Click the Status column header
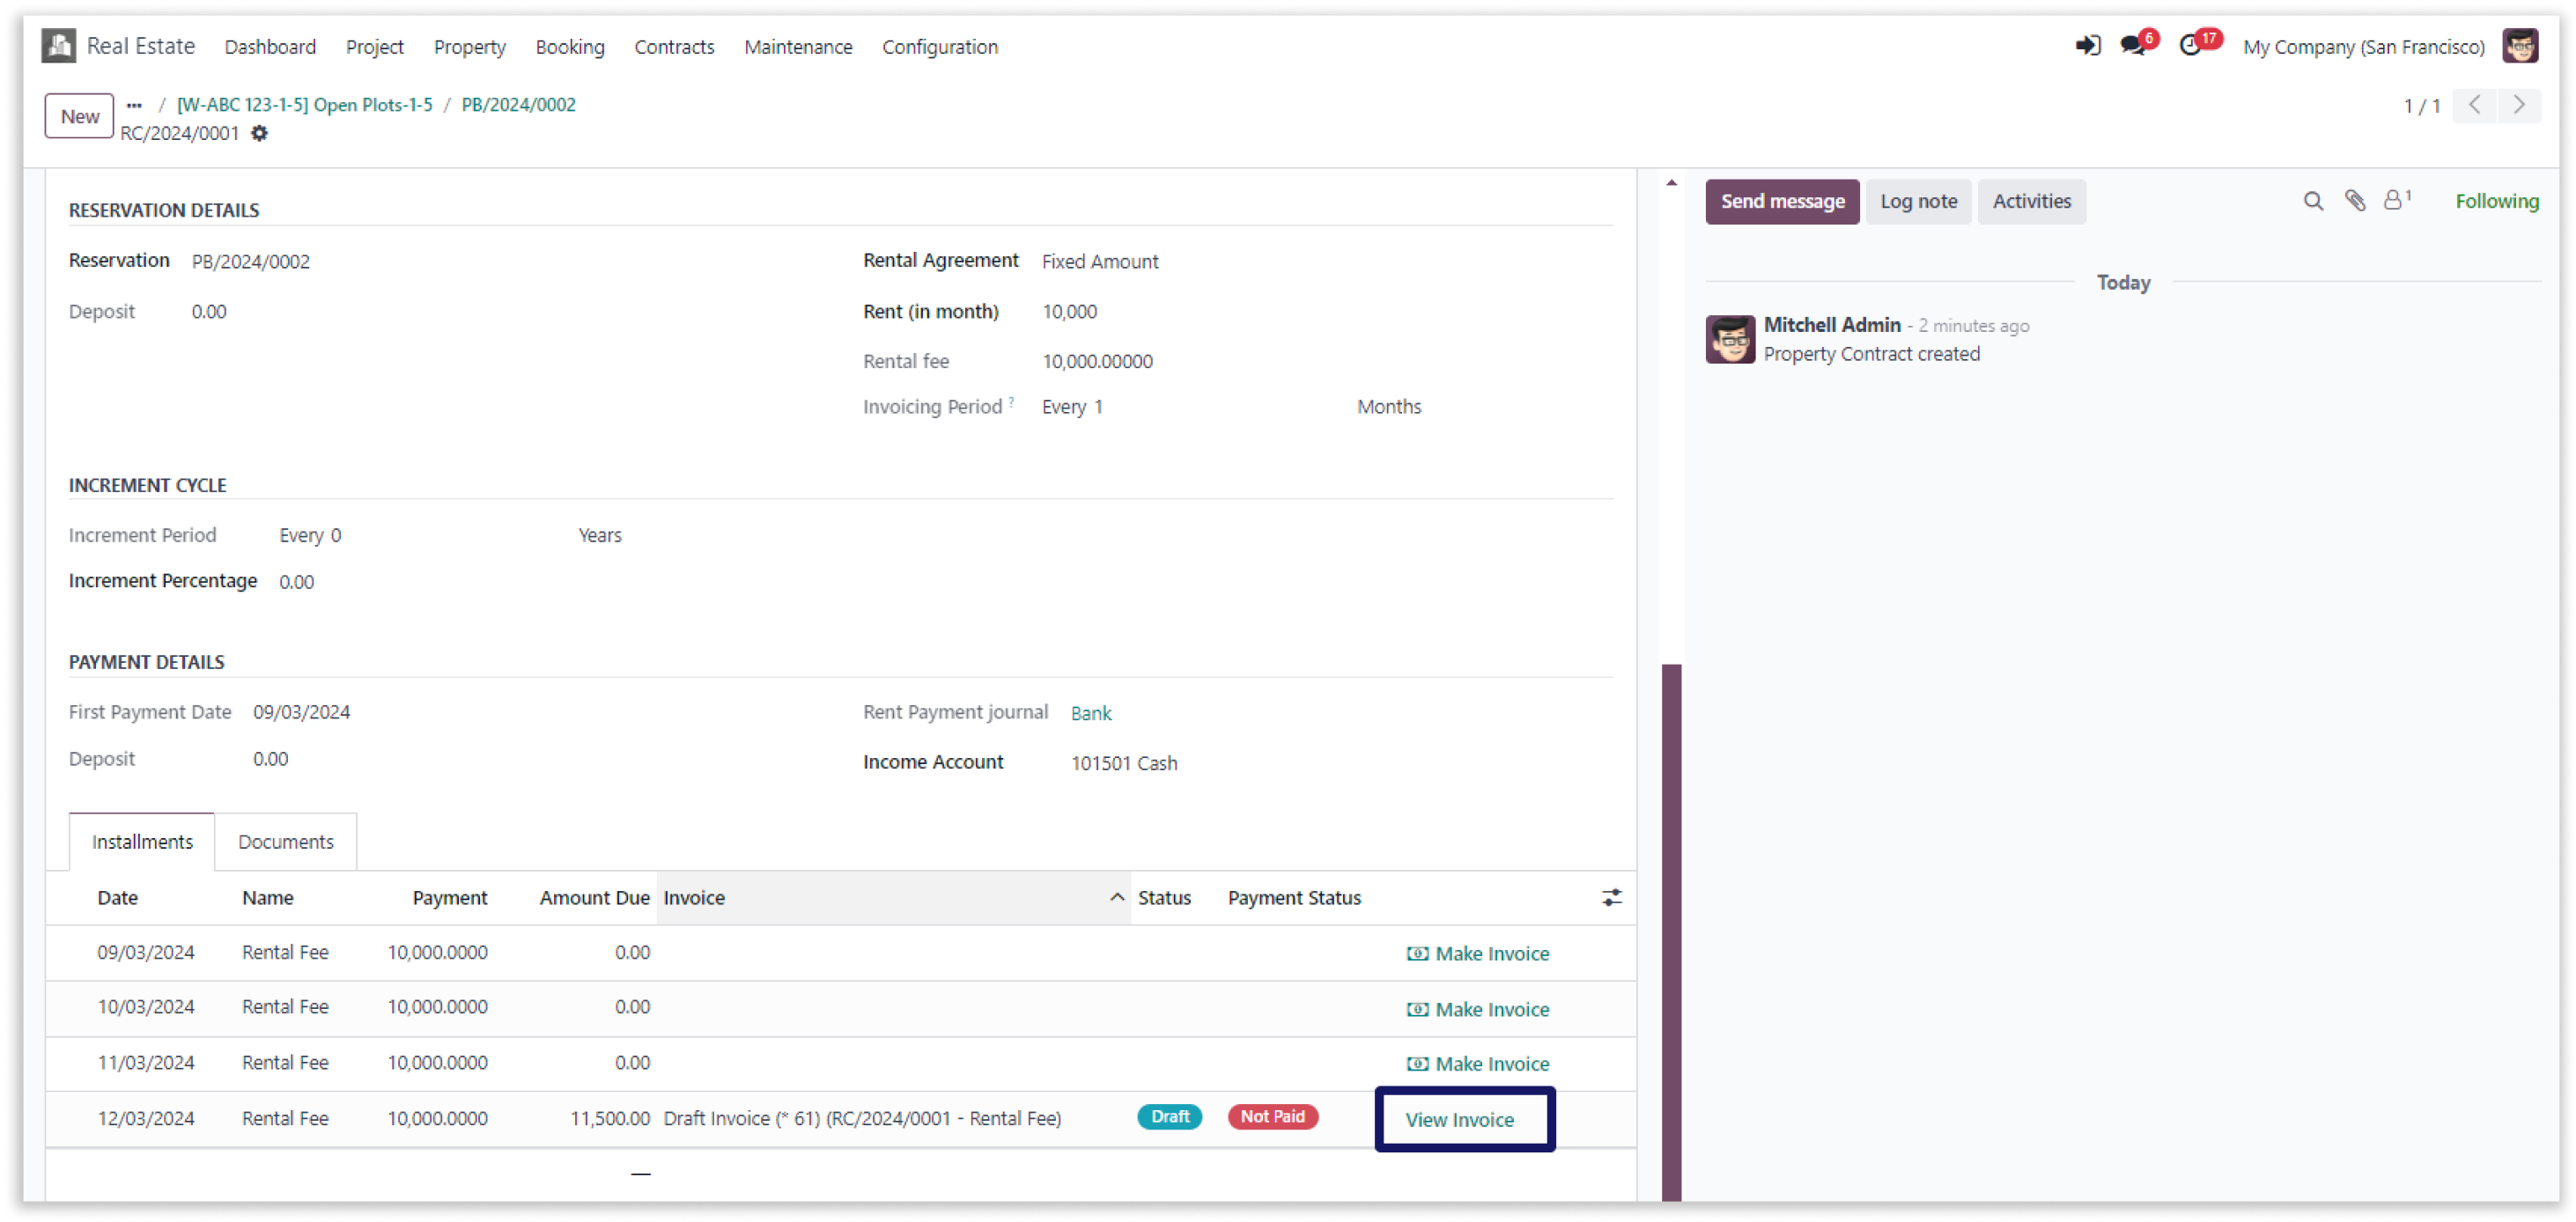 click(1164, 898)
